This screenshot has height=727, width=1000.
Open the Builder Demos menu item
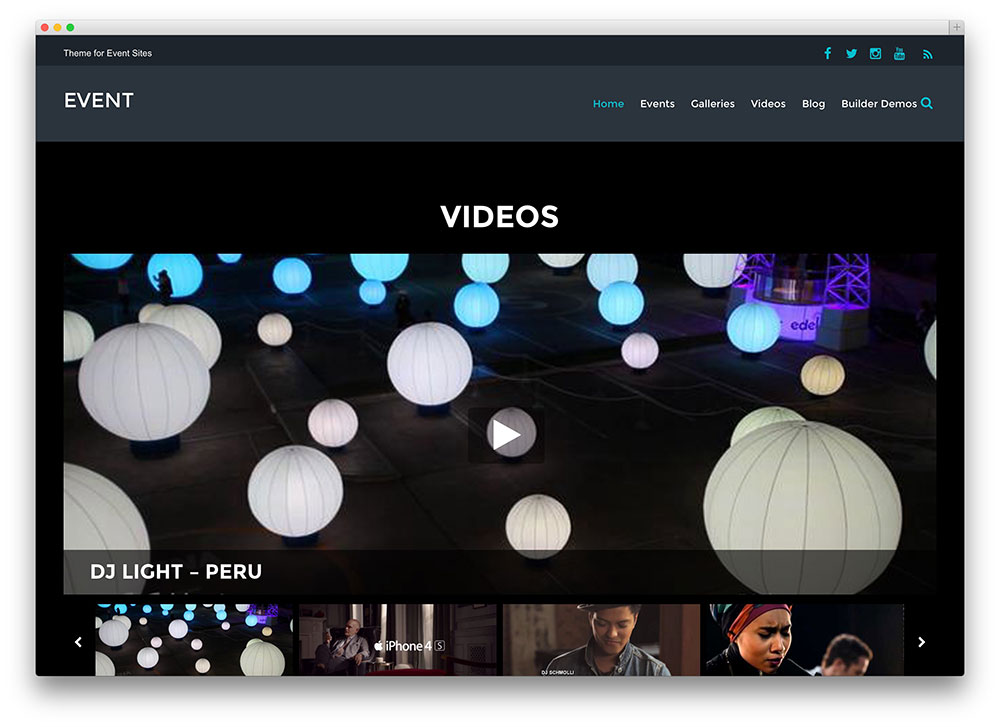click(879, 103)
